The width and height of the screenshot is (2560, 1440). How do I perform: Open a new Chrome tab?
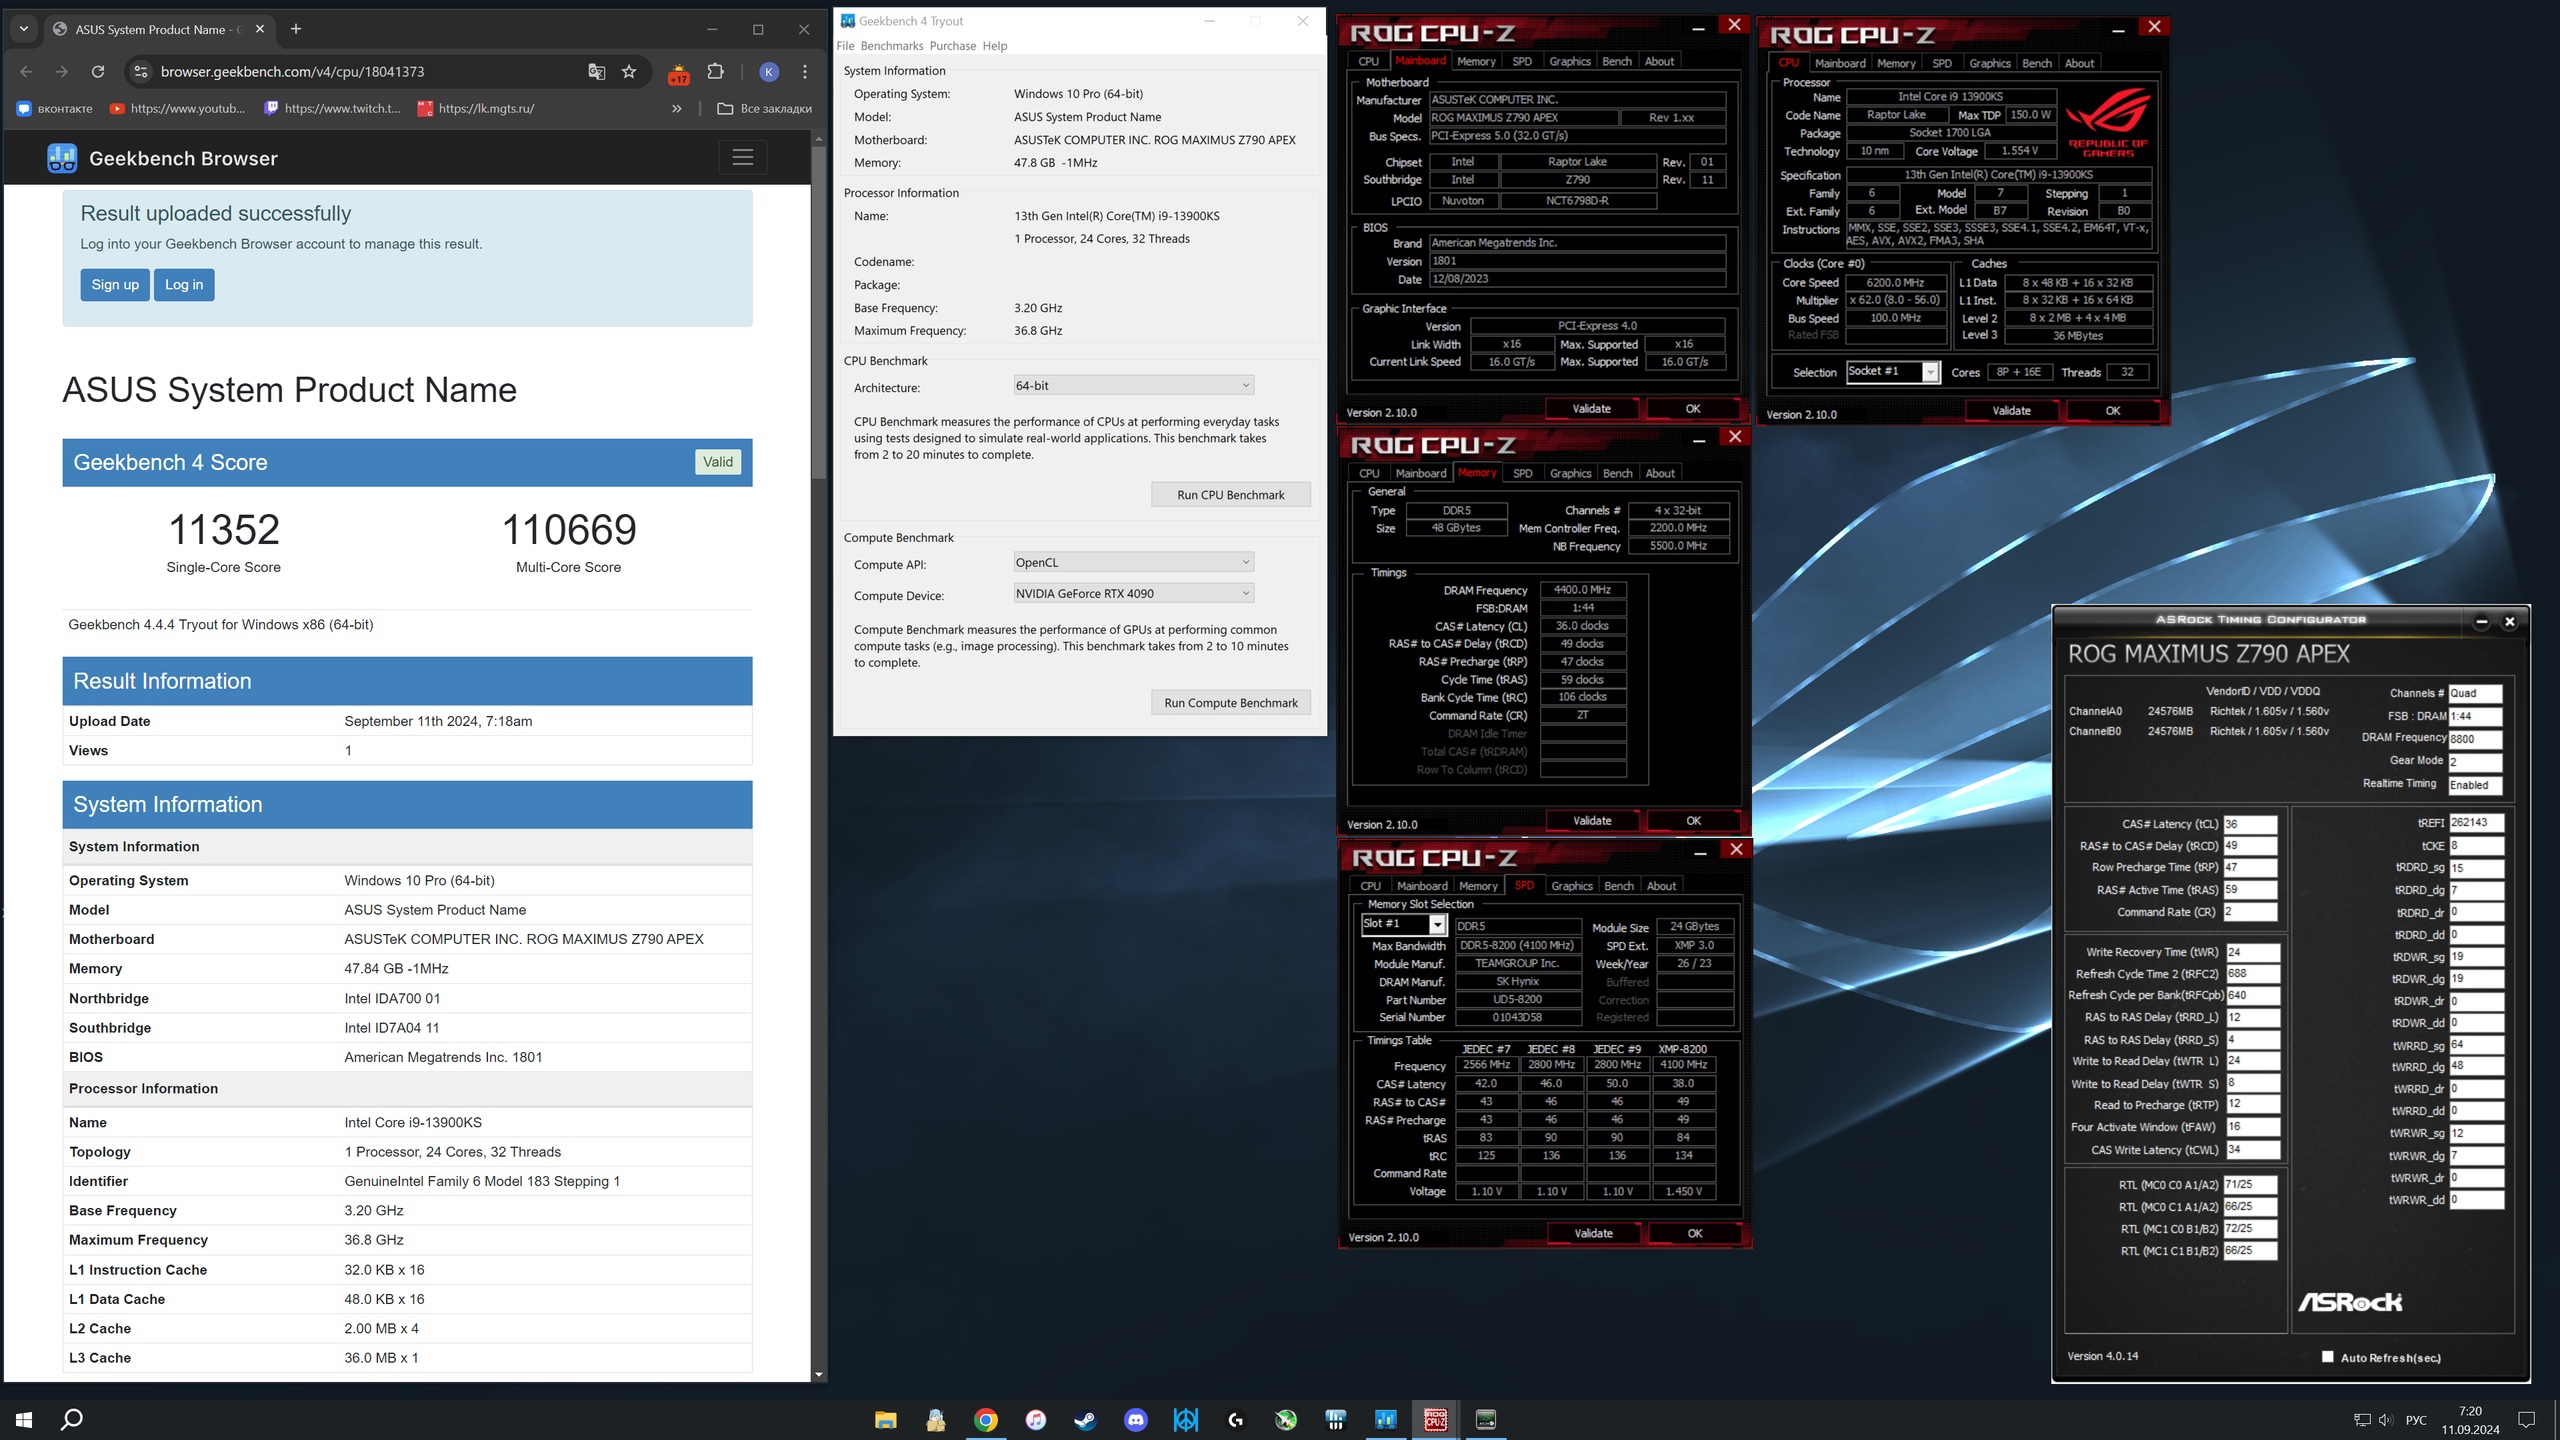296,29
